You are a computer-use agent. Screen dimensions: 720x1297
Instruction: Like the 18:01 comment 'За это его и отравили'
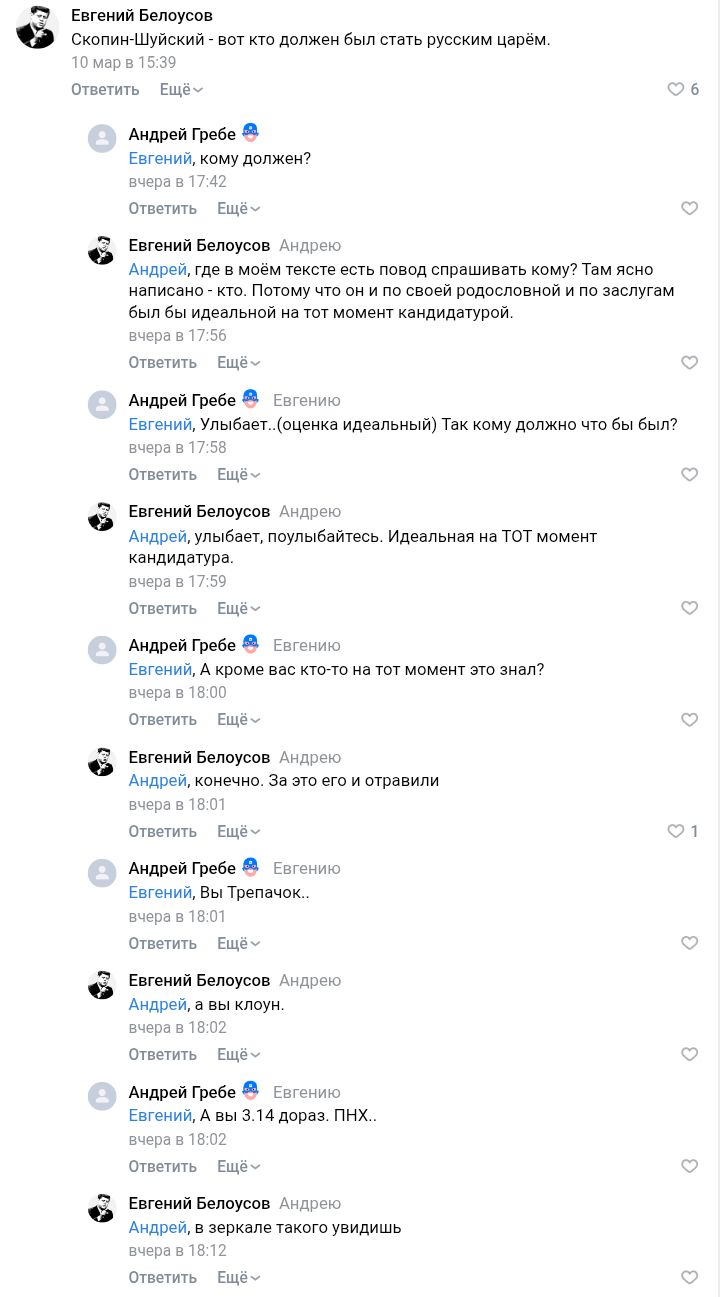pos(676,832)
